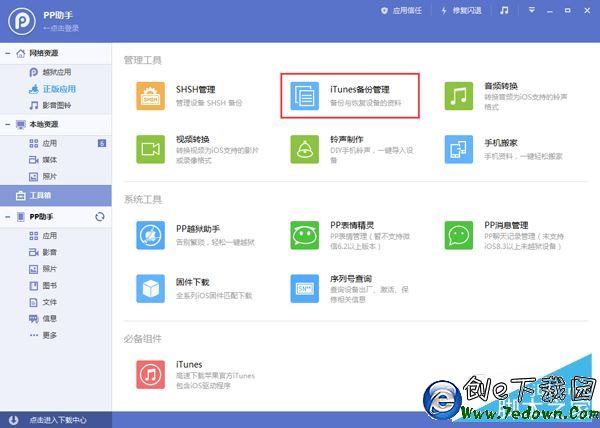The image size is (600, 428).
Task: Click the 修复闪退 text button
Action: pyautogui.click(x=467, y=11)
